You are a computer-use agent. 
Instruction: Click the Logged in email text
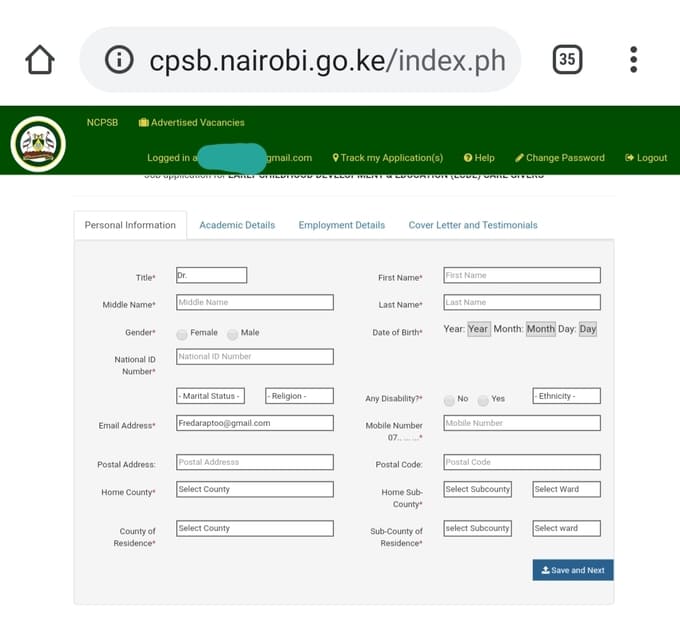[229, 157]
